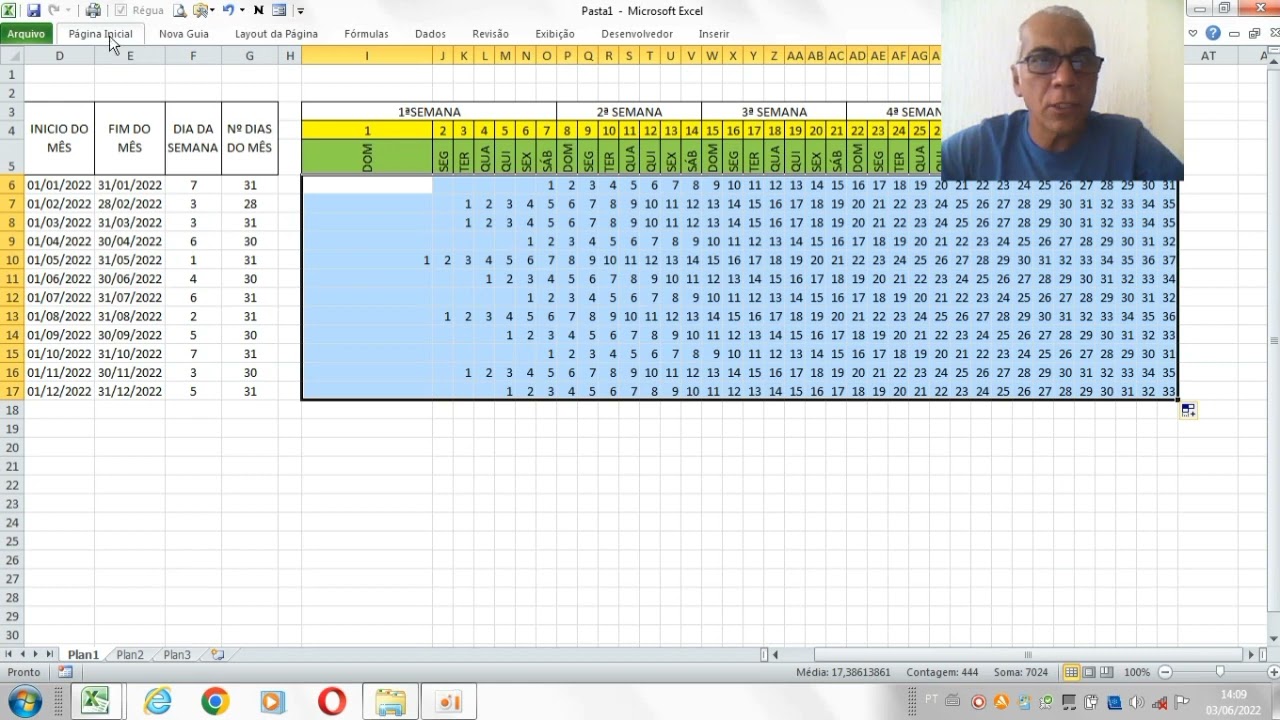Save the workbook with the floppy icon
Image resolution: width=1280 pixels, height=720 pixels.
(x=33, y=10)
